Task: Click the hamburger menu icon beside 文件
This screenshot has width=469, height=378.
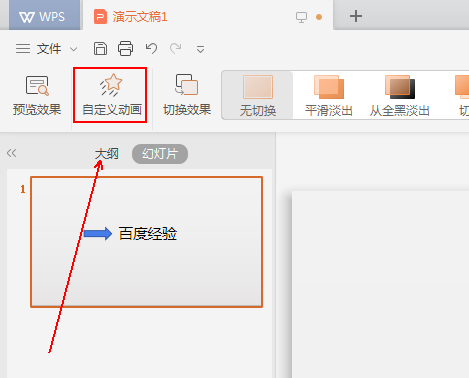Action: coord(23,49)
